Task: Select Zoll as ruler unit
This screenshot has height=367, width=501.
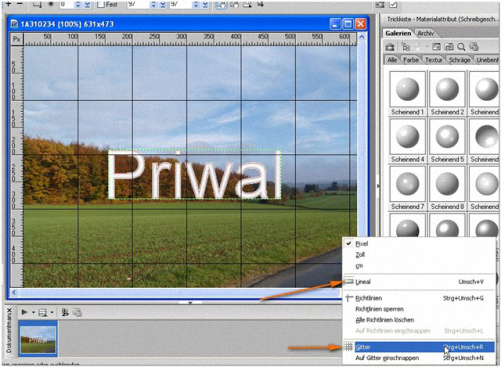Action: 418,255
